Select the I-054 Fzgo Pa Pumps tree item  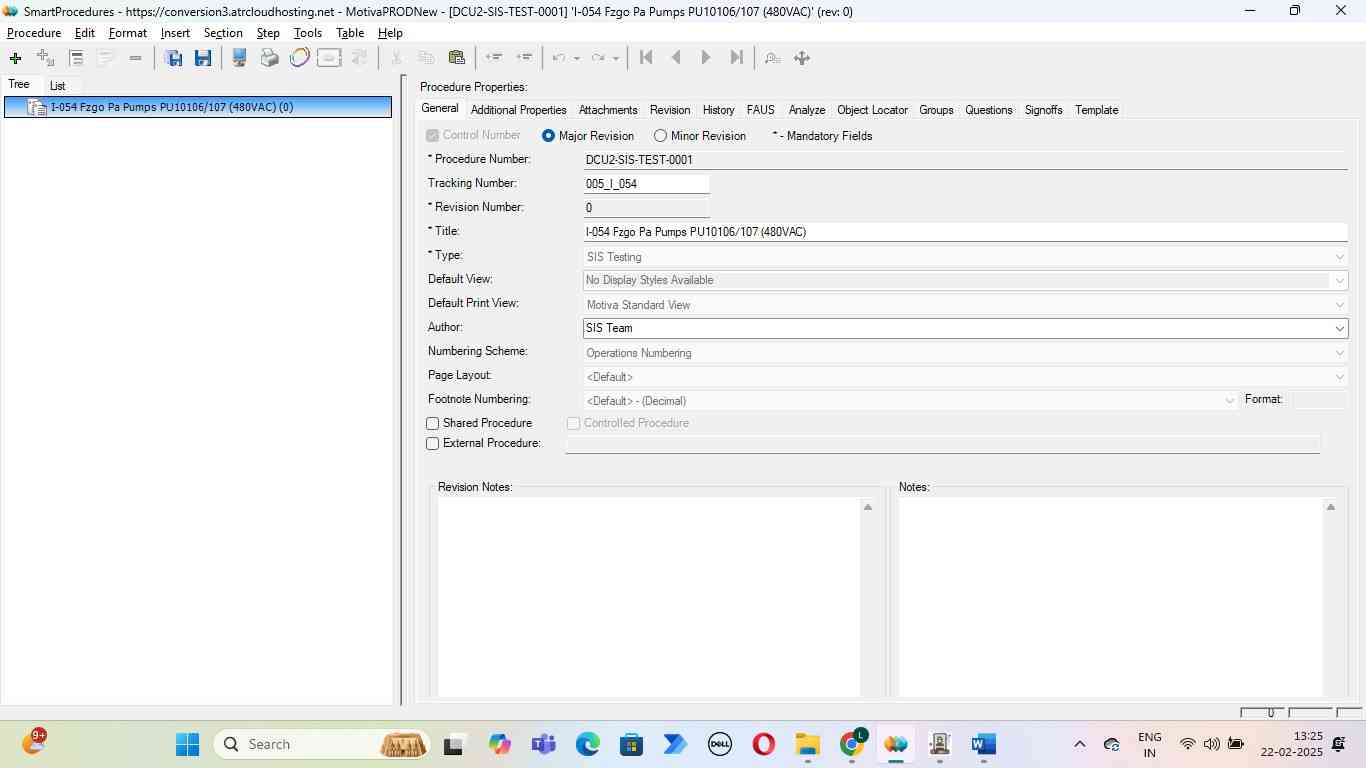pyautogui.click(x=198, y=107)
